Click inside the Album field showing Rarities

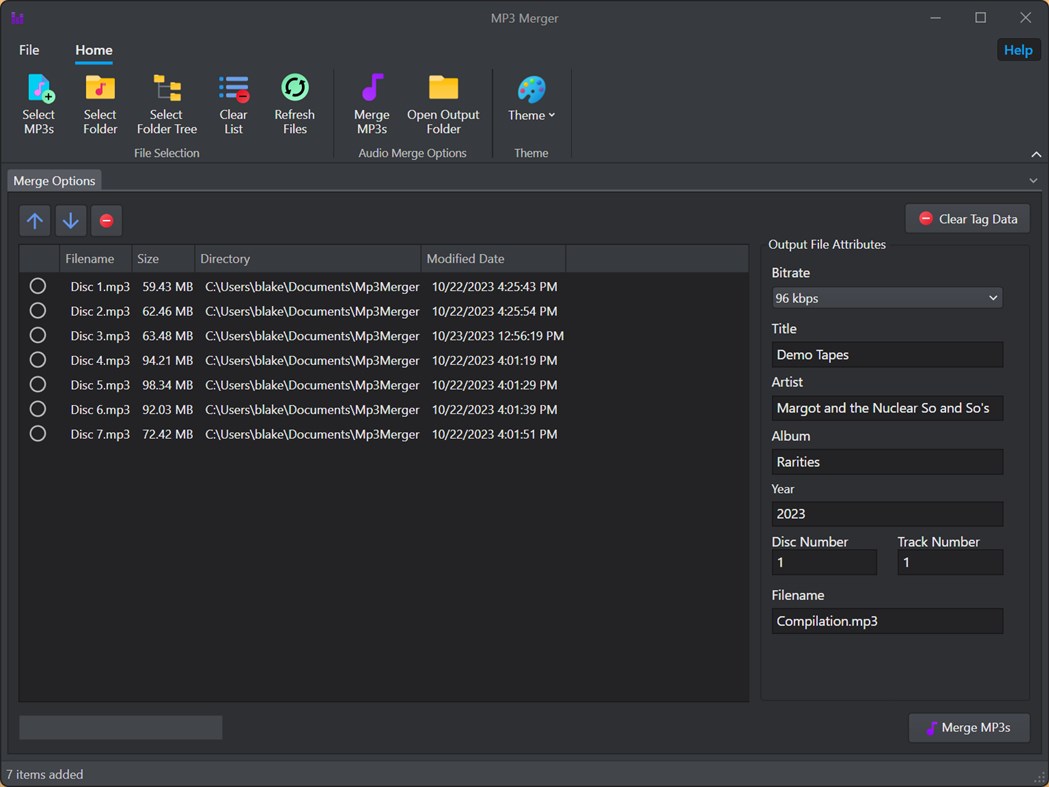click(886, 461)
